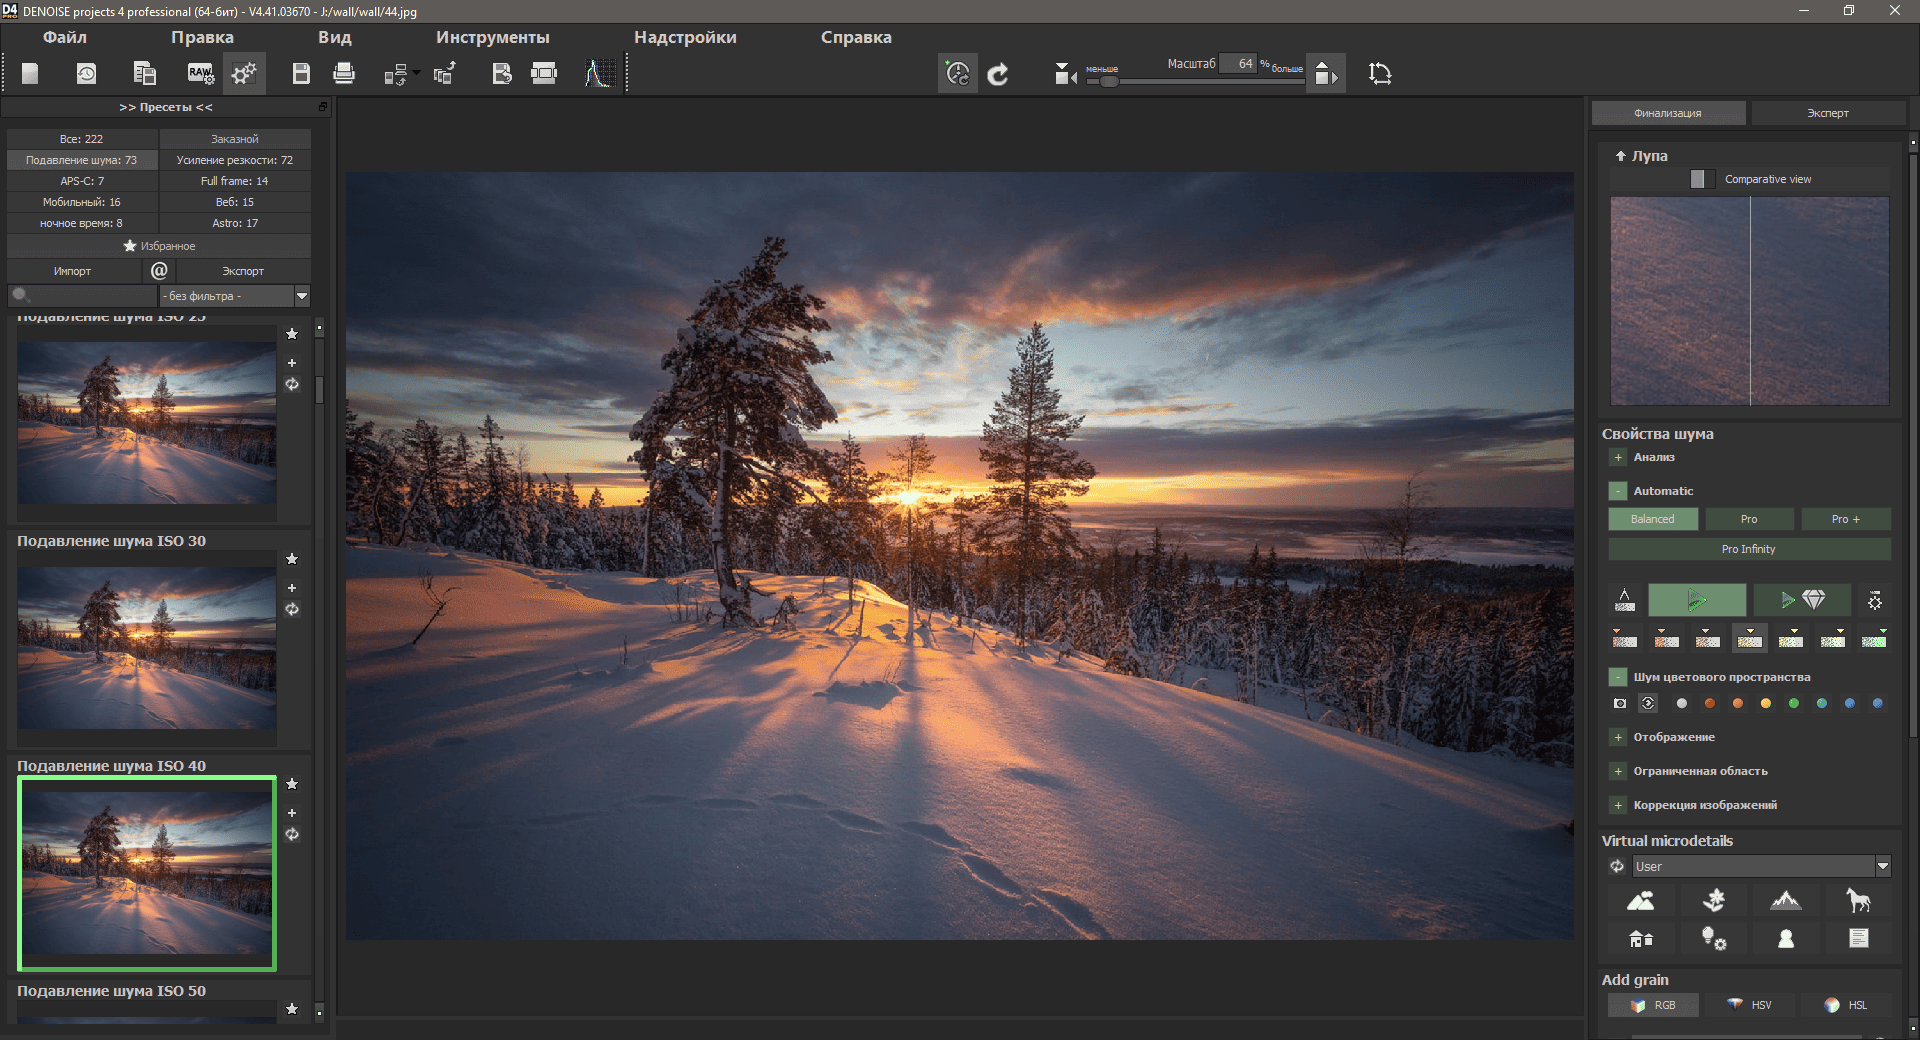1920x1040 pixels.
Task: Select the green color noise dot
Action: coord(1794,704)
